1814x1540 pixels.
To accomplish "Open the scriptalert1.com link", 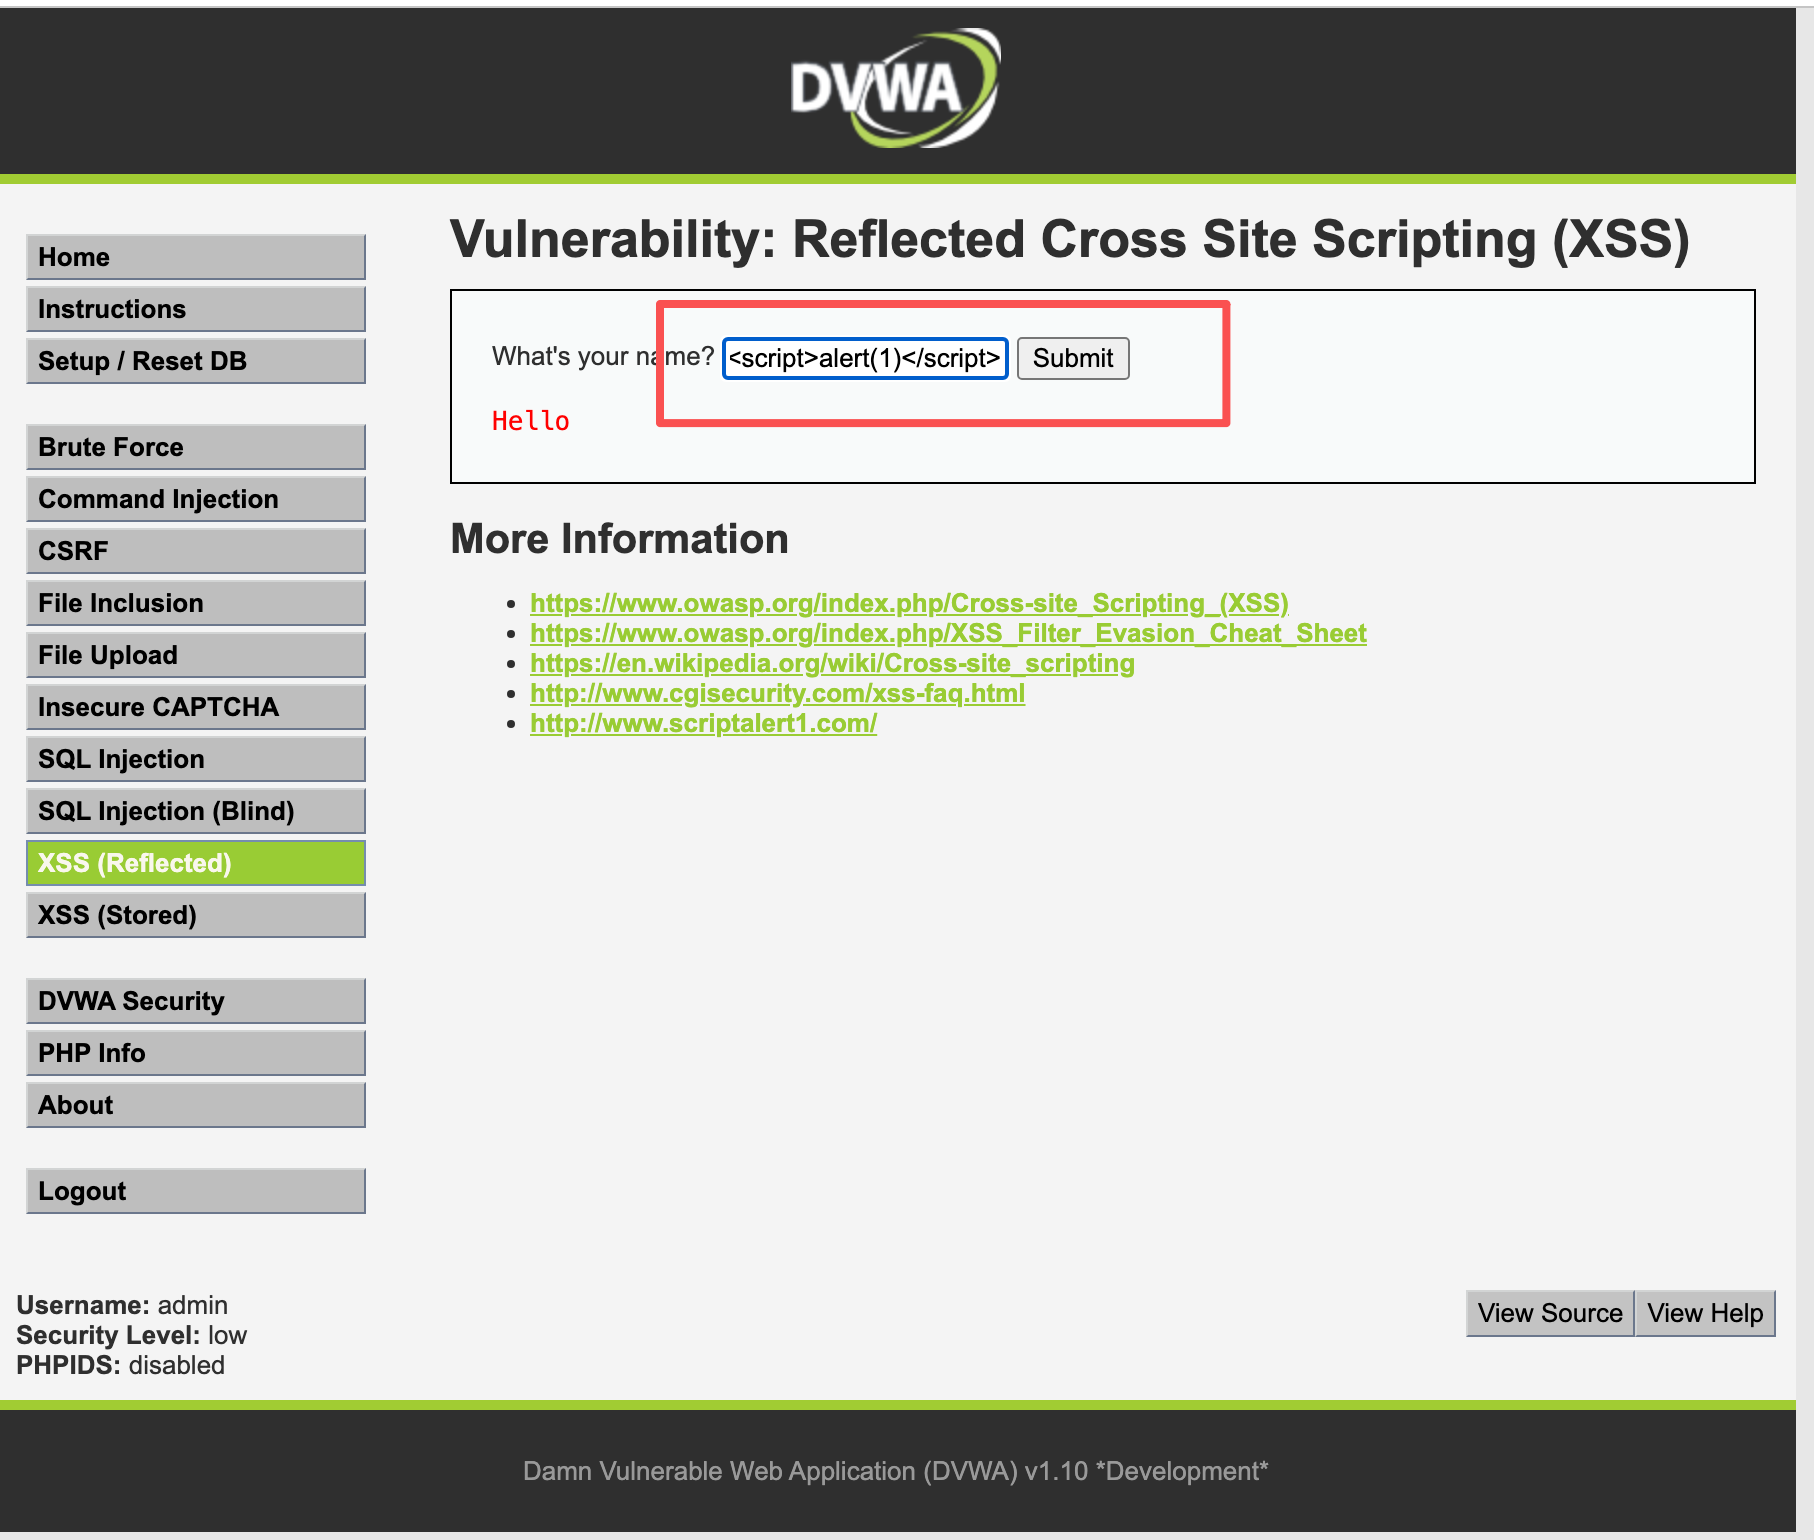I will click(x=703, y=723).
